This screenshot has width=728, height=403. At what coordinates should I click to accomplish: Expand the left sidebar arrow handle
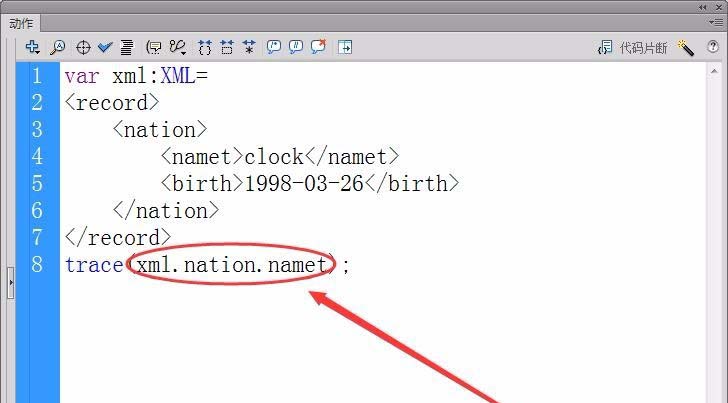(x=11, y=282)
